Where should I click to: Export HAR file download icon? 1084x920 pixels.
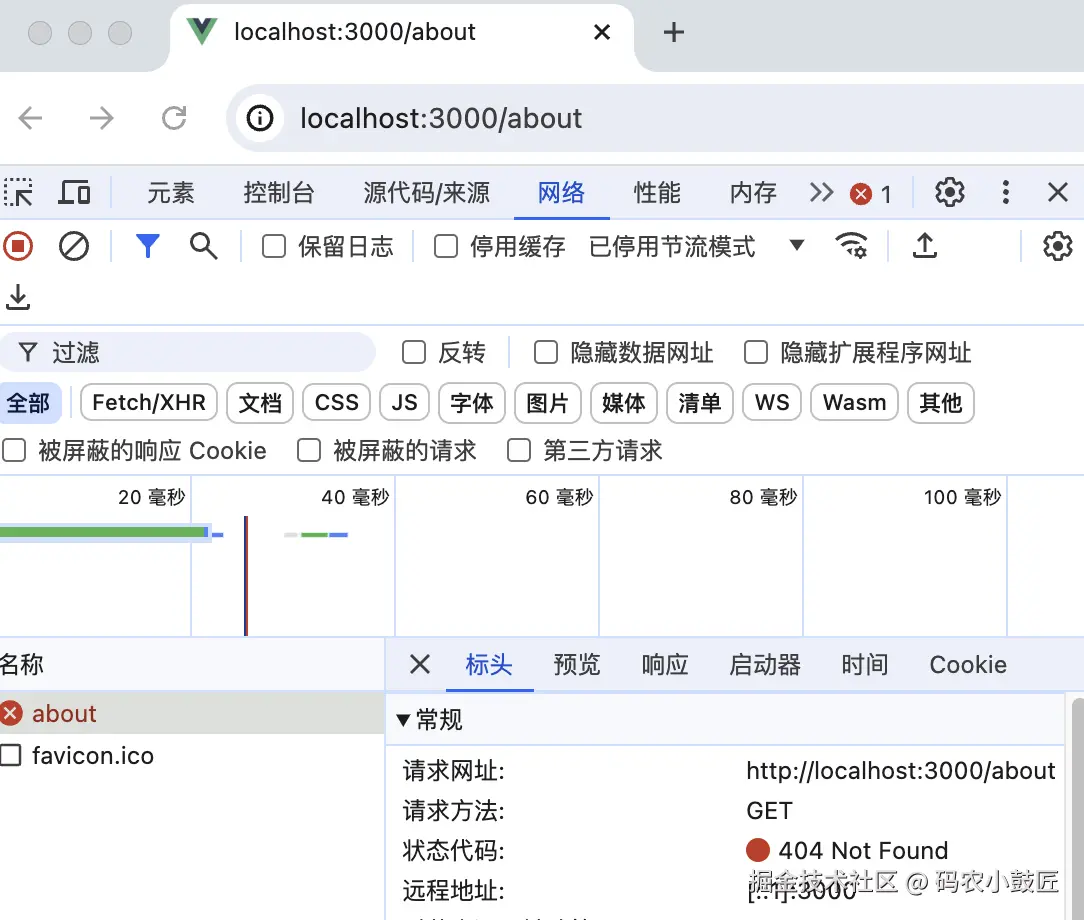(x=18, y=297)
